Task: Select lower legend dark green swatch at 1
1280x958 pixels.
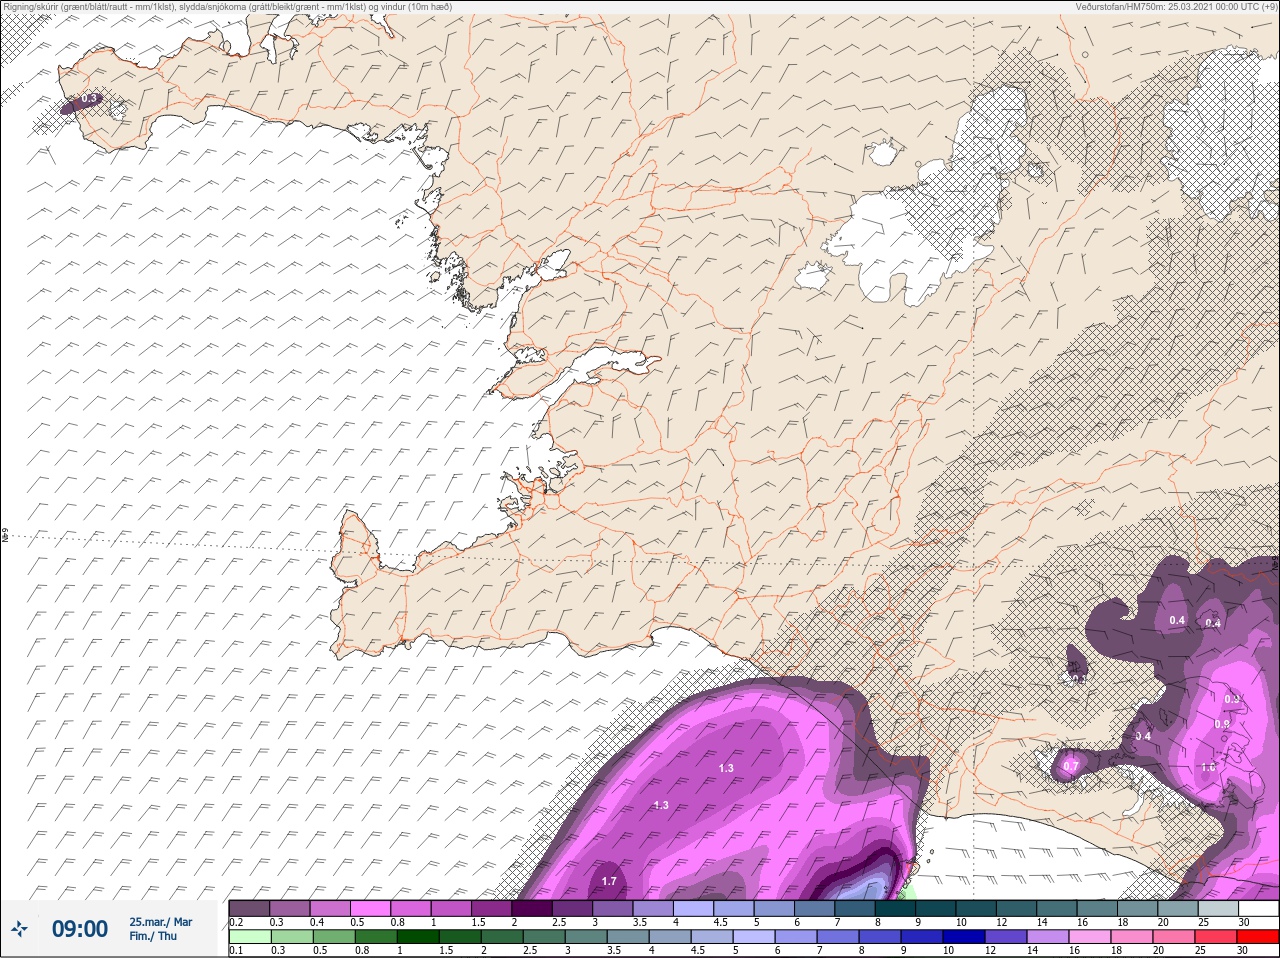Action: 418,937
